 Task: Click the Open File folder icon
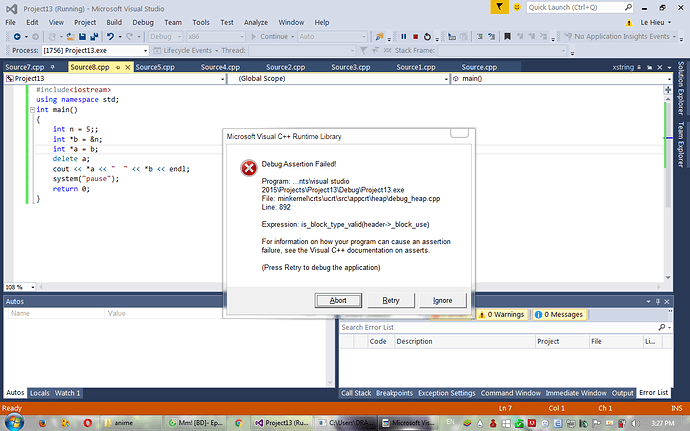tap(70, 37)
